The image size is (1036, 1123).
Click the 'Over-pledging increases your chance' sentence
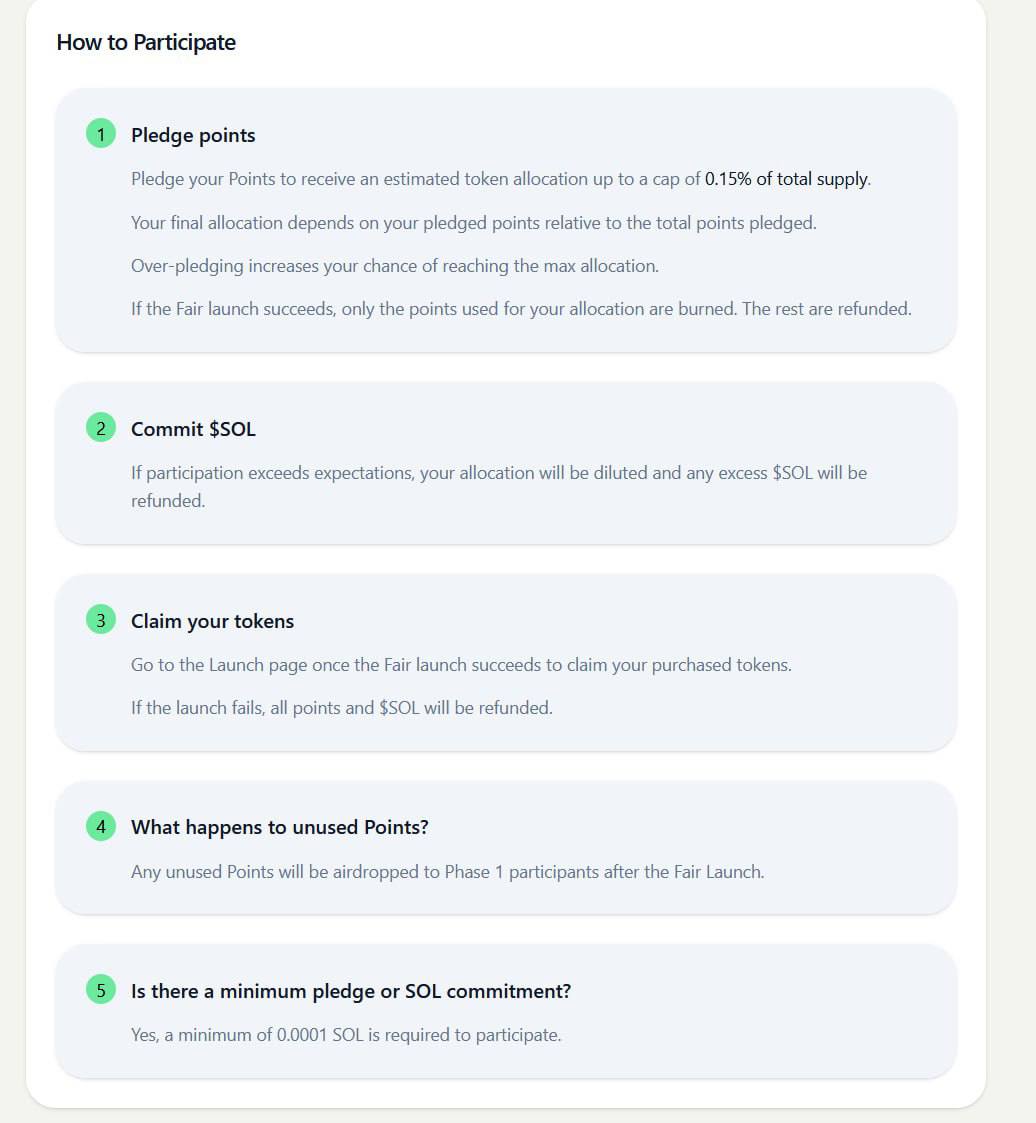point(394,266)
